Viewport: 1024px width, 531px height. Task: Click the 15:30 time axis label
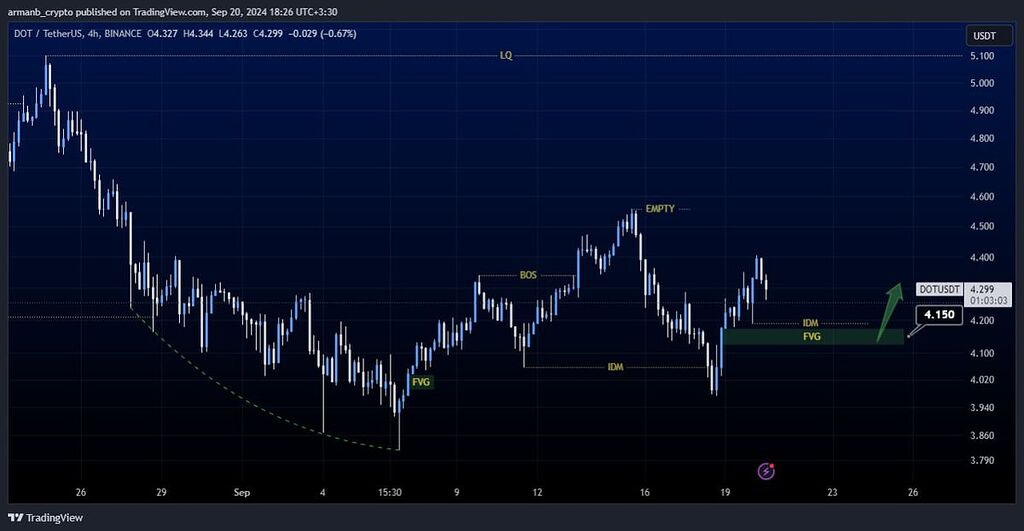(x=390, y=492)
